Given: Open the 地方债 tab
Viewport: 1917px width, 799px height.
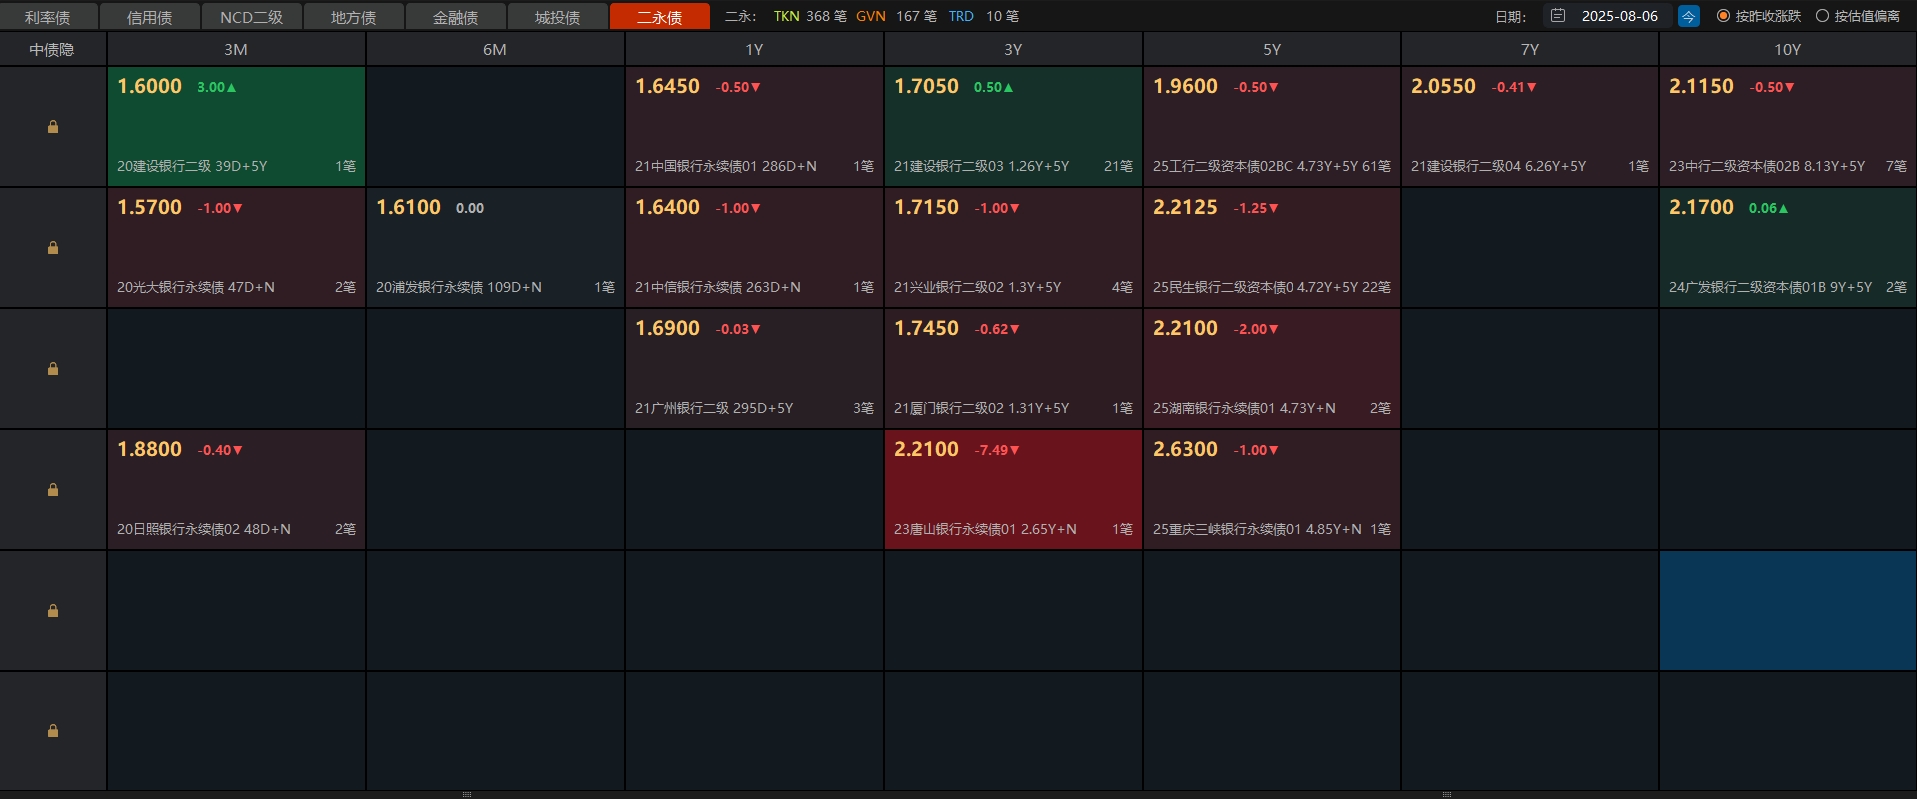Looking at the screenshot, I should pyautogui.click(x=354, y=17).
